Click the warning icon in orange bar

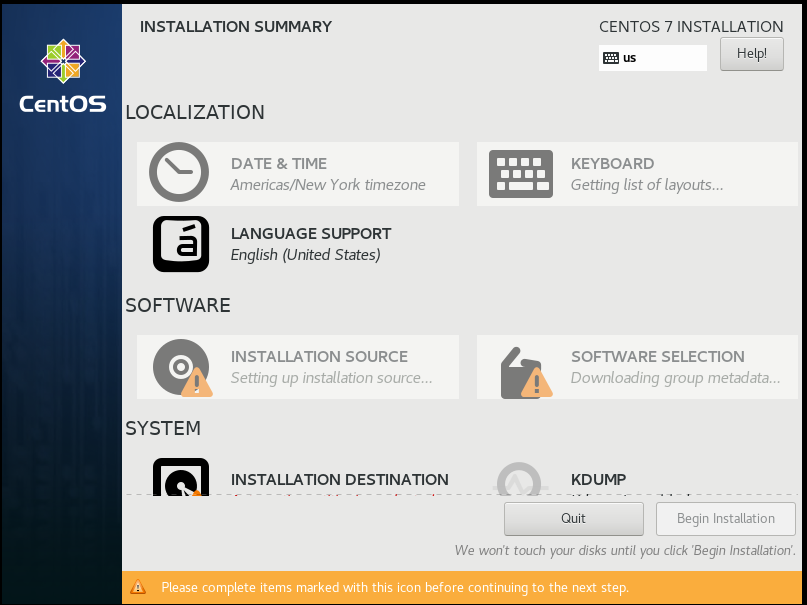pos(137,587)
